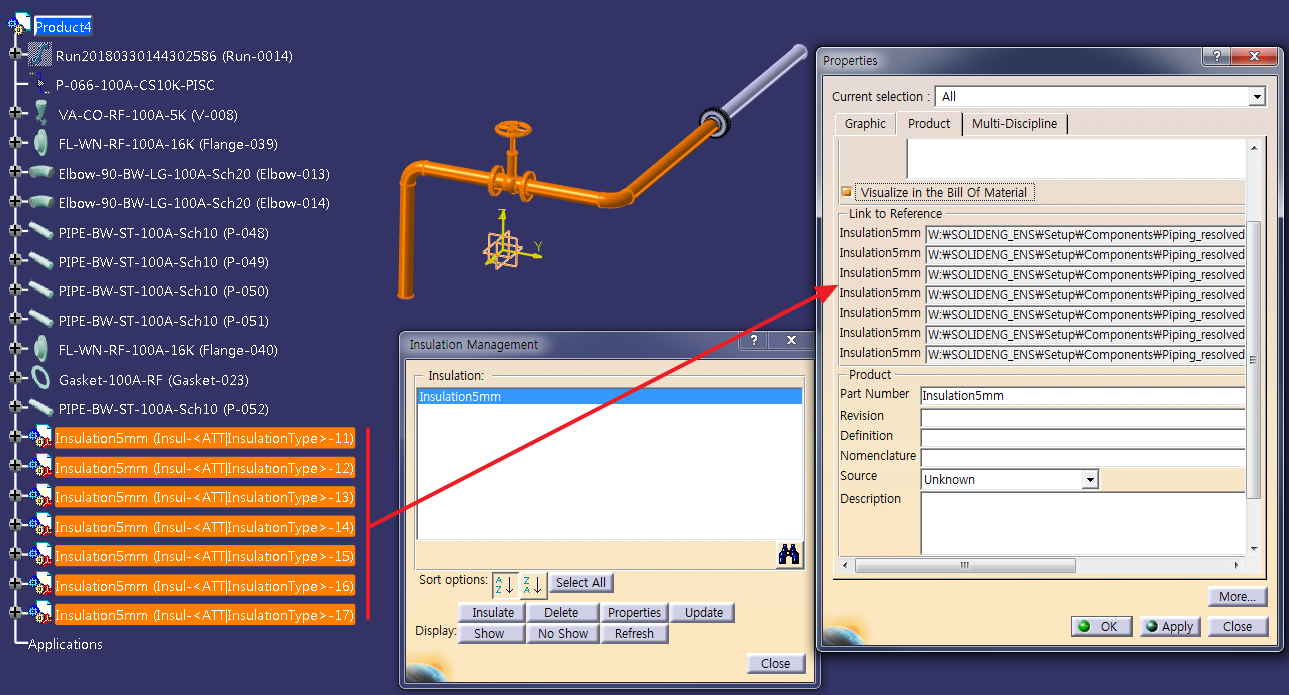Click Close button at bottom of Properties dialog
This screenshot has height=695, width=1289.
point(1237,626)
